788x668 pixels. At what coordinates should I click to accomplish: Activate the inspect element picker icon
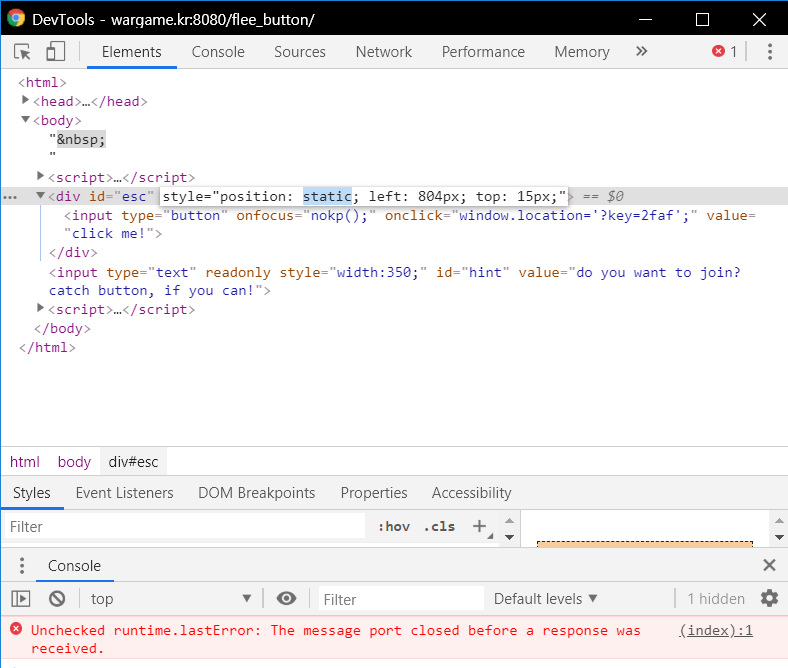[x=22, y=52]
